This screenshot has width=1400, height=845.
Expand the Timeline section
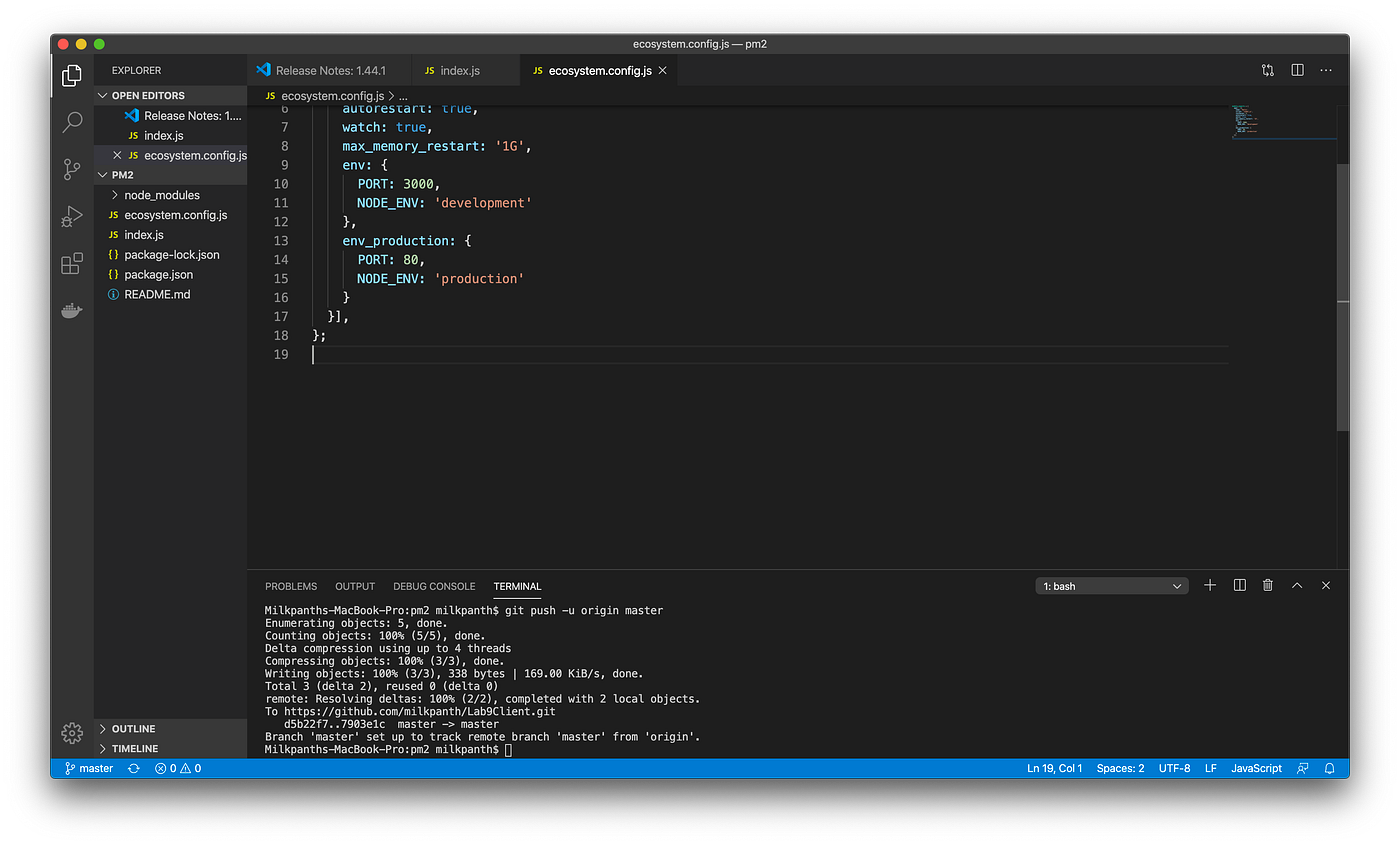tap(171, 748)
